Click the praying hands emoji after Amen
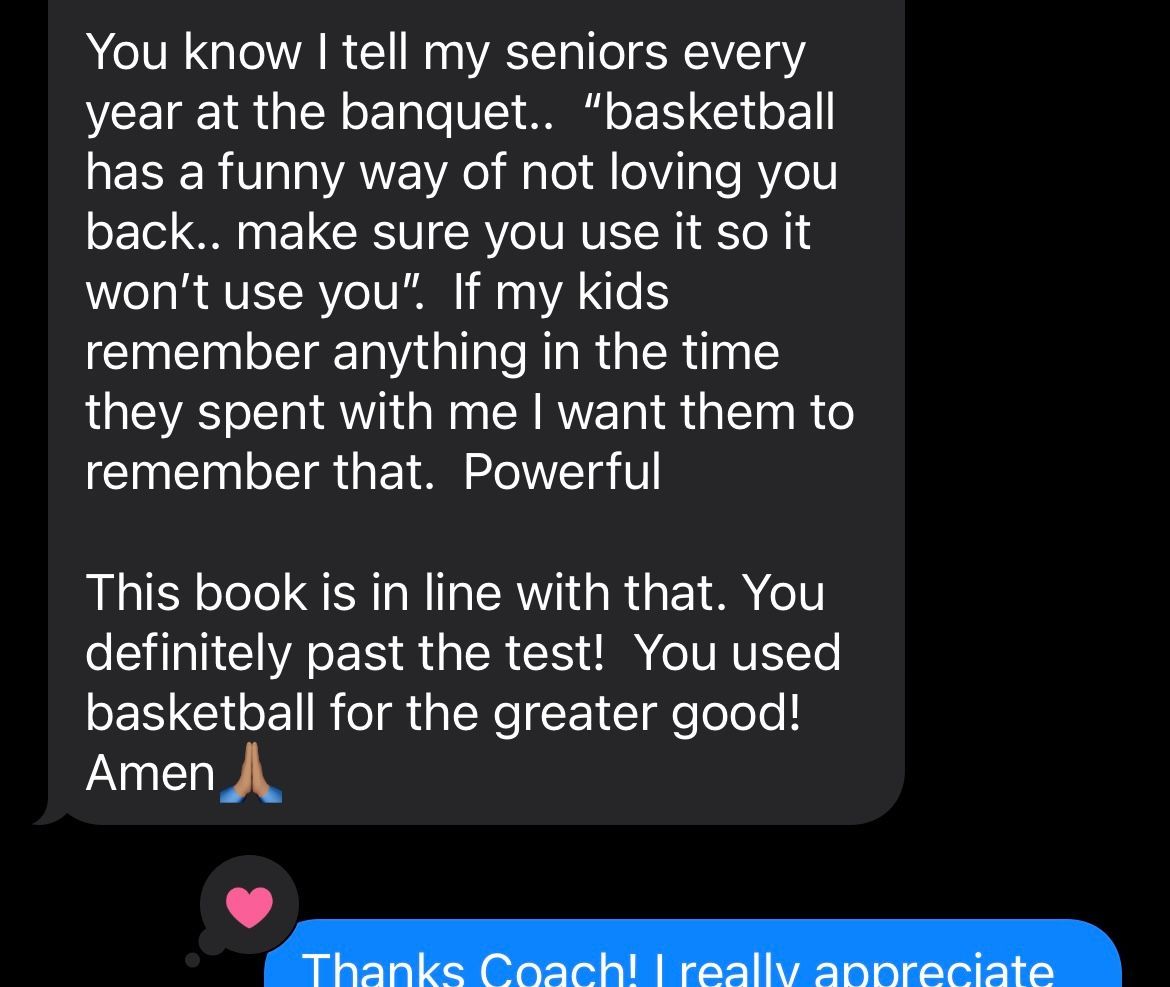Viewport: 1170px width, 987px height. (x=251, y=772)
